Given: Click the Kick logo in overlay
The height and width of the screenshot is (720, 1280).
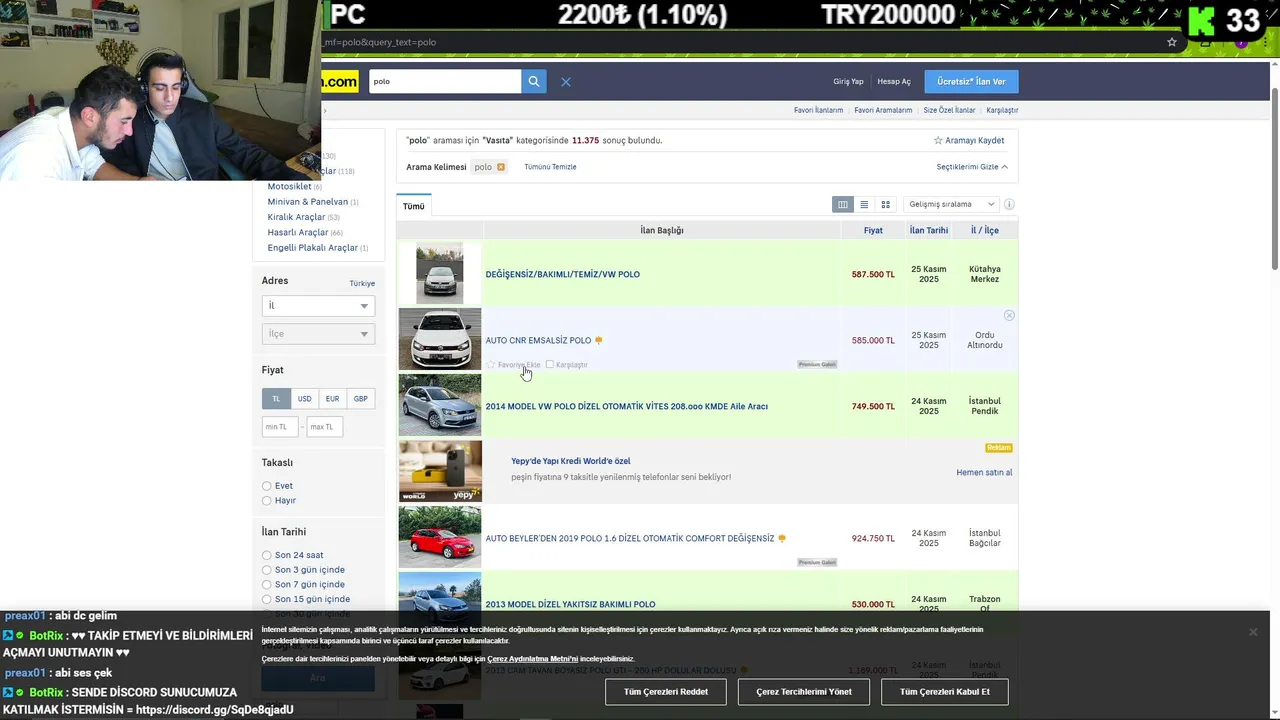Looking at the screenshot, I should pos(1201,21).
